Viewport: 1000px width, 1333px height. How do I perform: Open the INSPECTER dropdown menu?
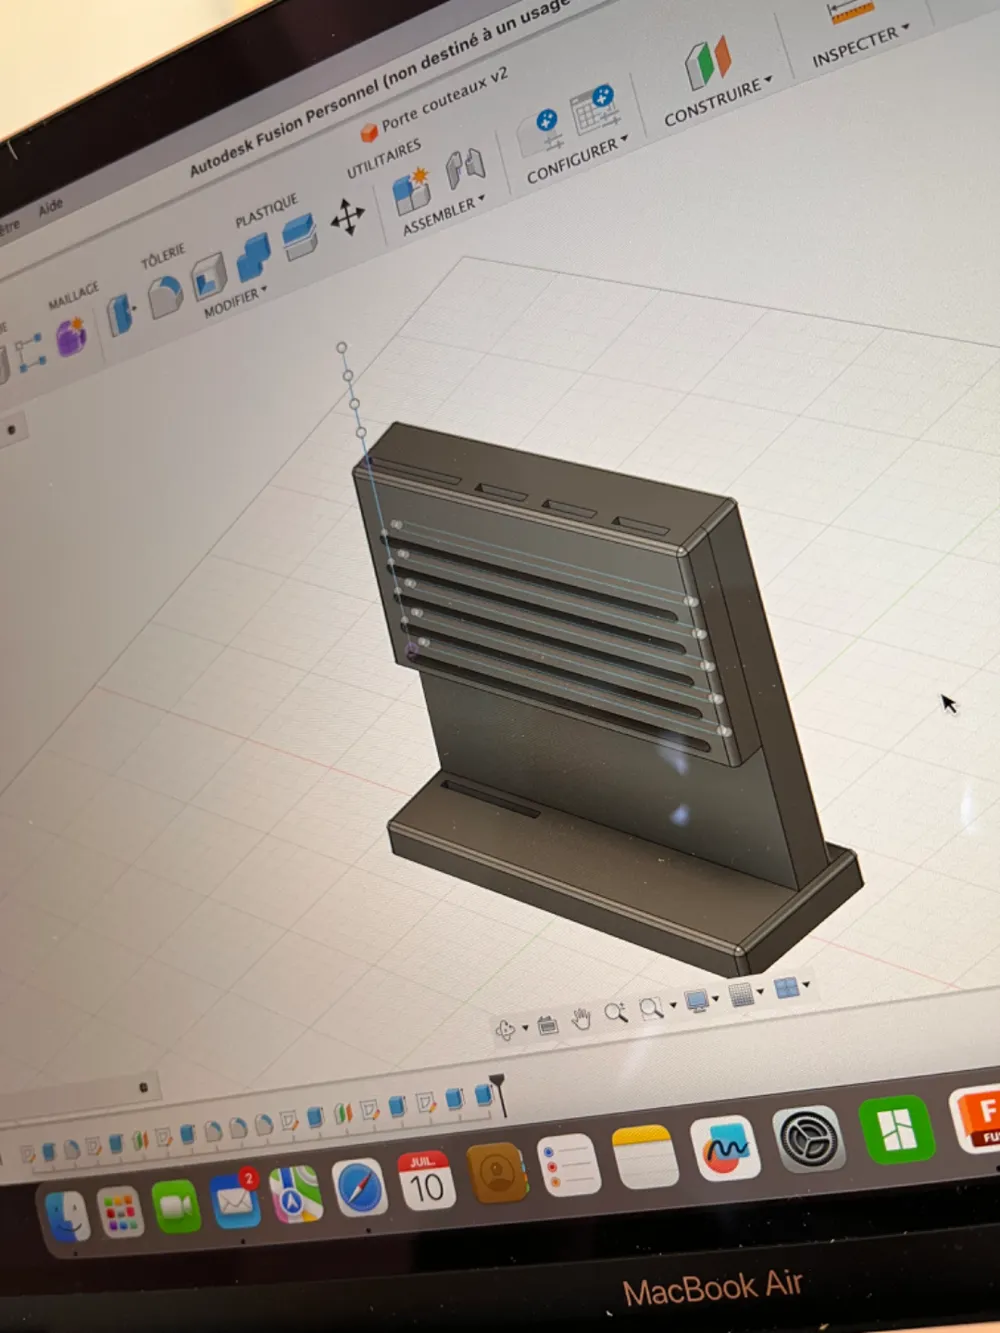tap(861, 44)
